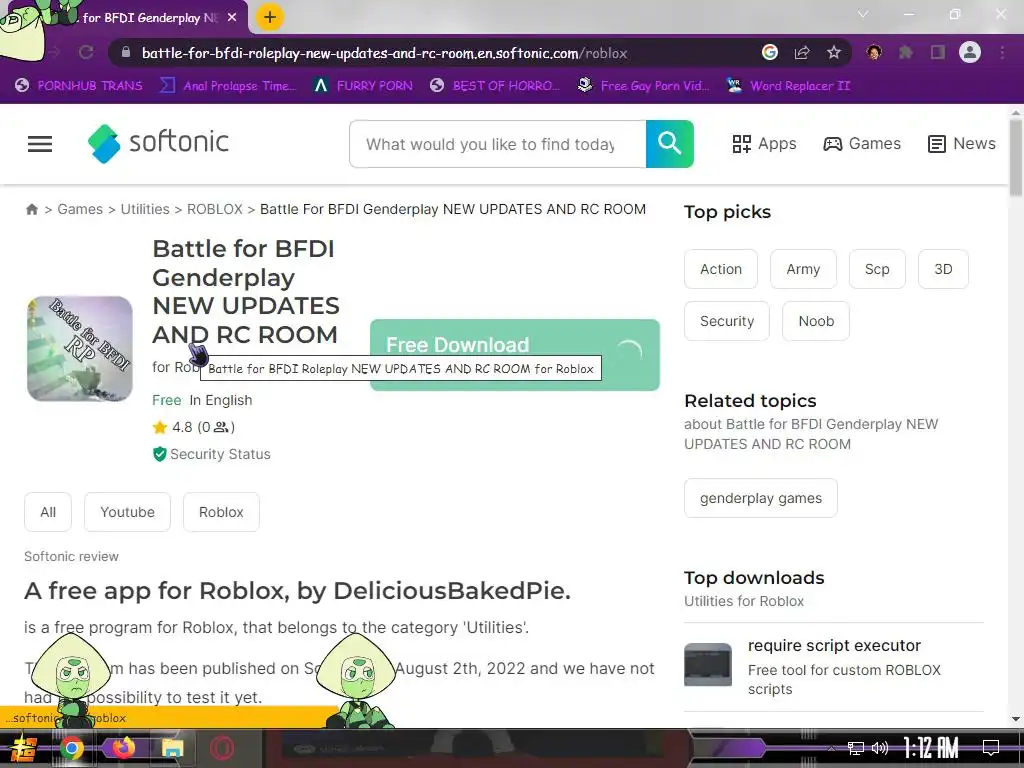Click the scrollbar down arrow

1016,719
